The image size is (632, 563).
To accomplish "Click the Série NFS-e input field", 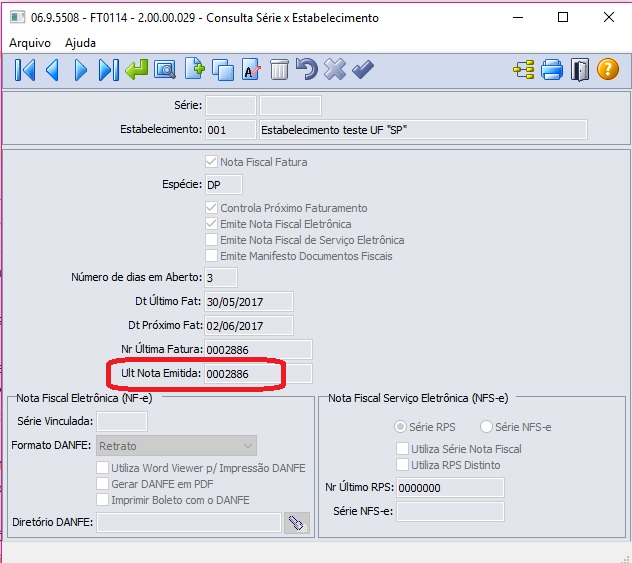I will click(x=450, y=511).
